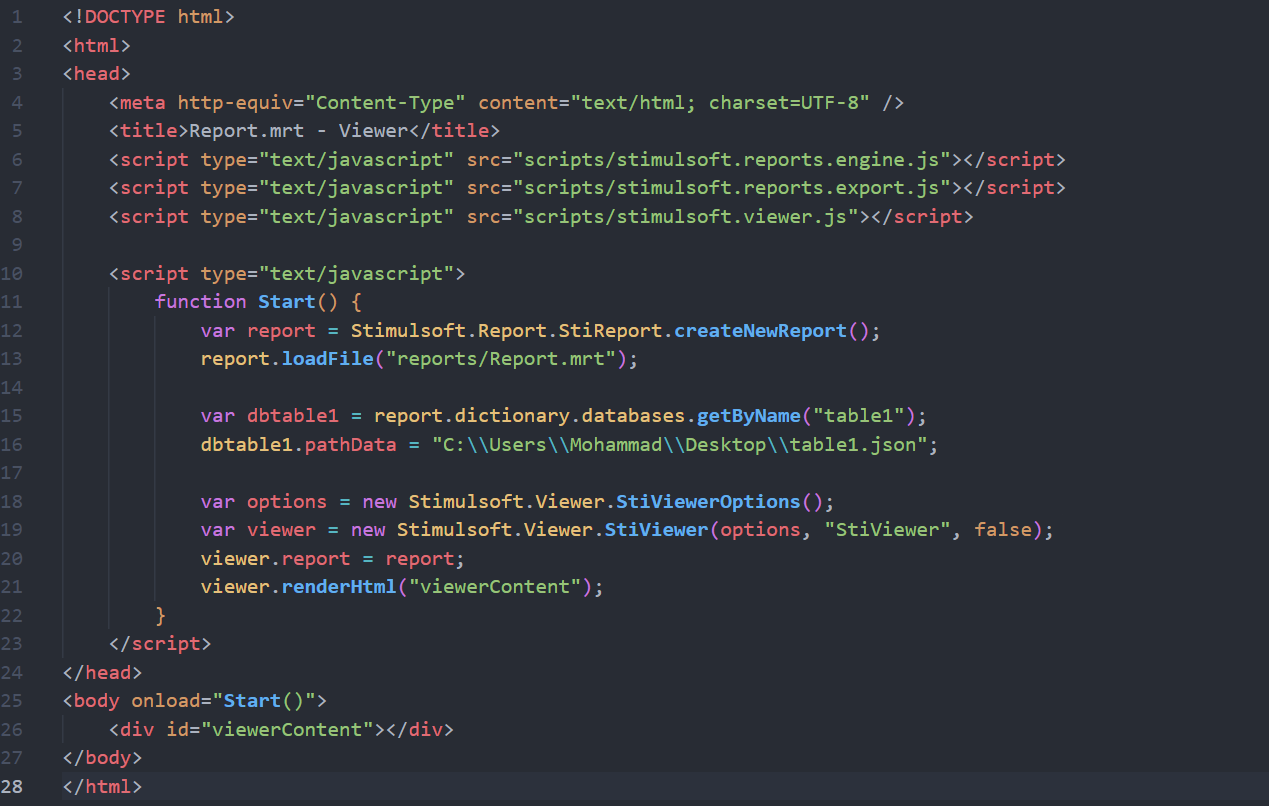Screen dimensions: 1269x806
Task: Click the "reports/Report.mrt" string
Action: pyautogui.click(x=501, y=359)
